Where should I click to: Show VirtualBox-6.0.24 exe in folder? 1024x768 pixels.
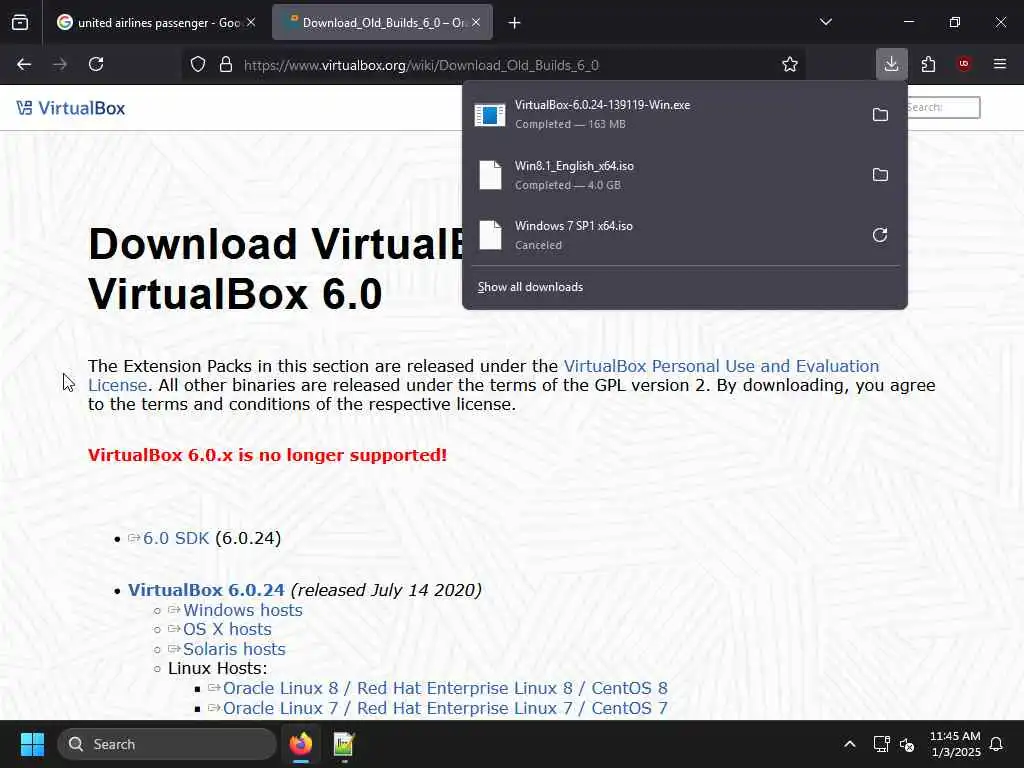click(x=880, y=115)
